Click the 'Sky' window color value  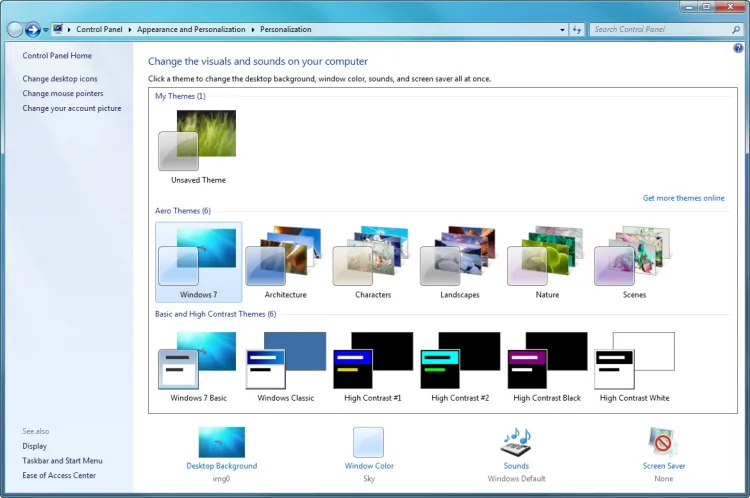tap(369, 478)
